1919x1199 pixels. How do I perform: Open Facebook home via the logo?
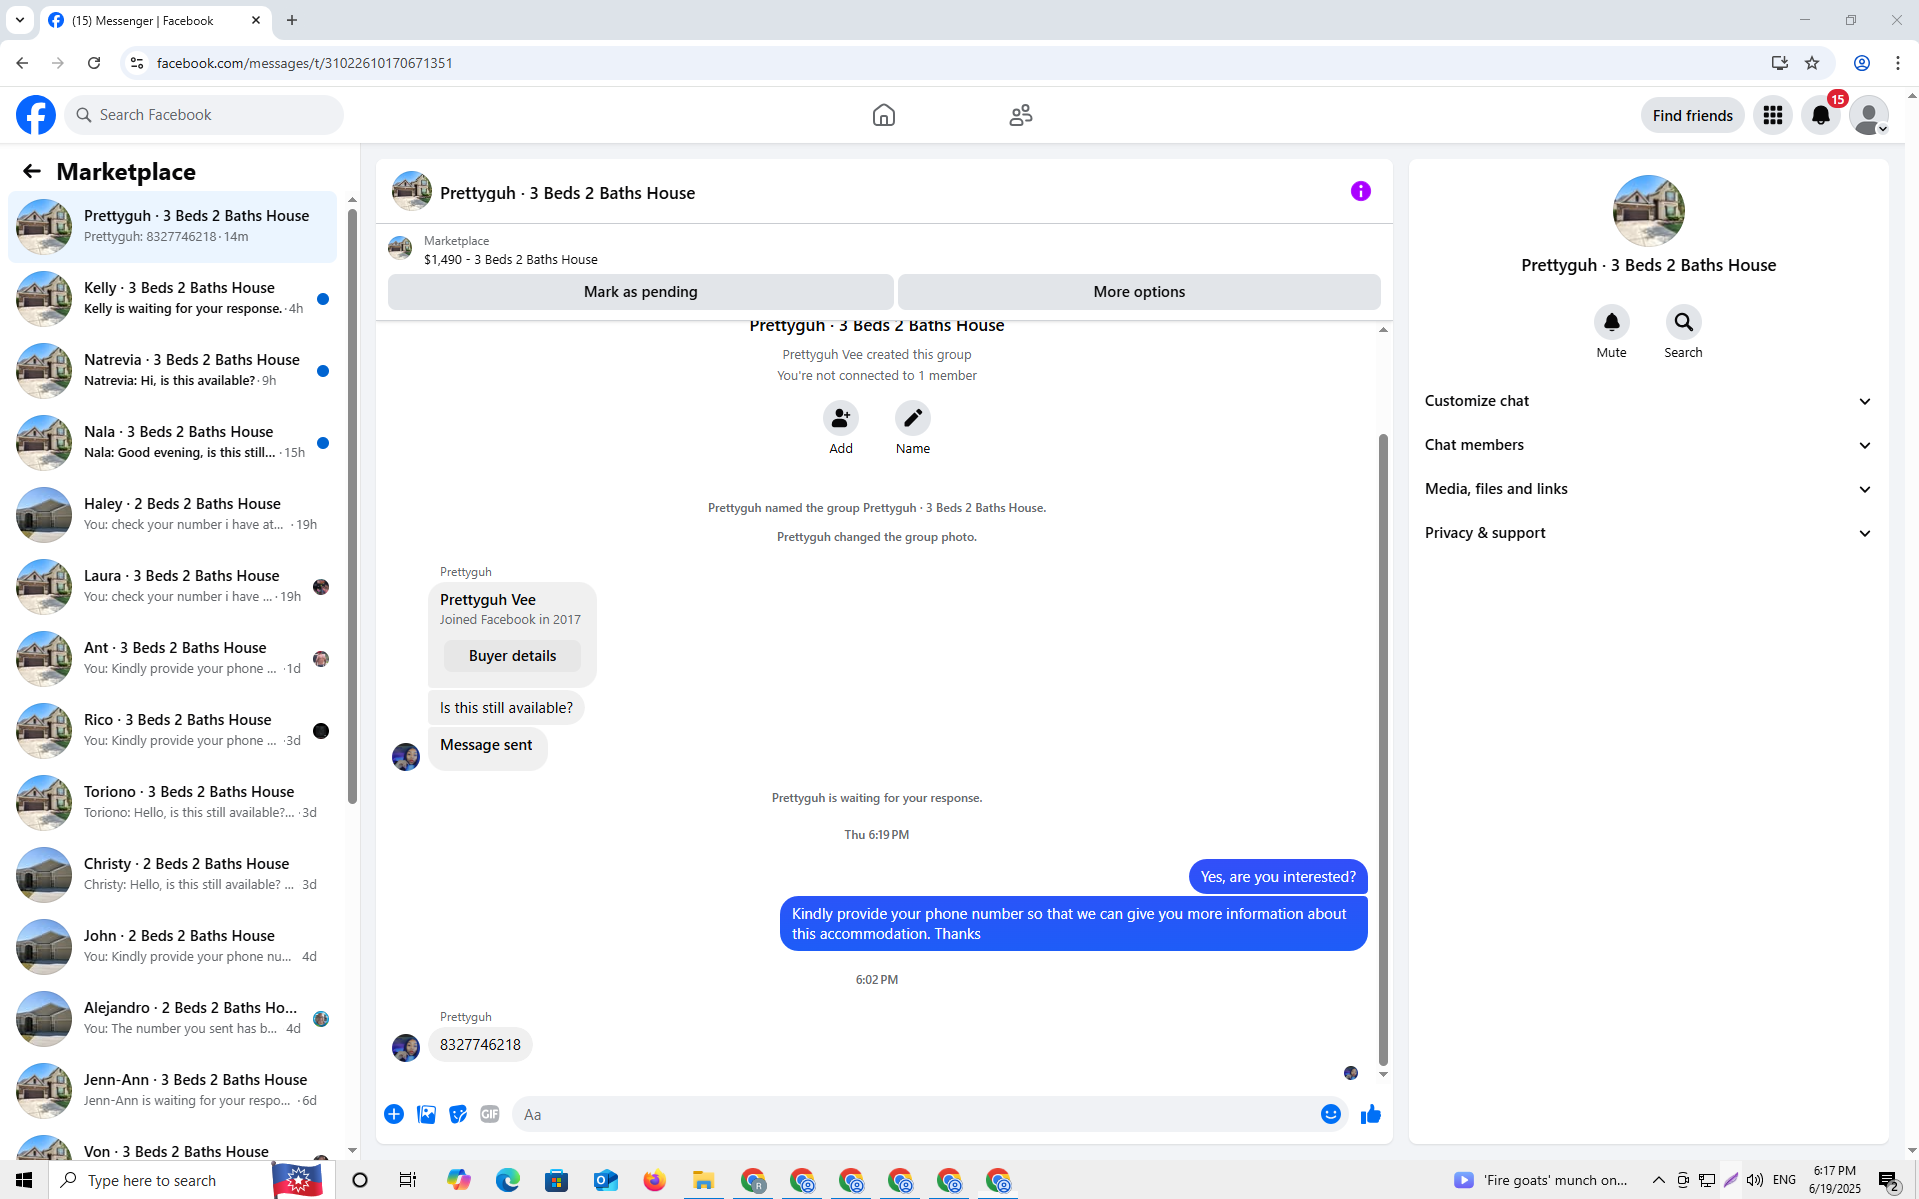tap(36, 115)
